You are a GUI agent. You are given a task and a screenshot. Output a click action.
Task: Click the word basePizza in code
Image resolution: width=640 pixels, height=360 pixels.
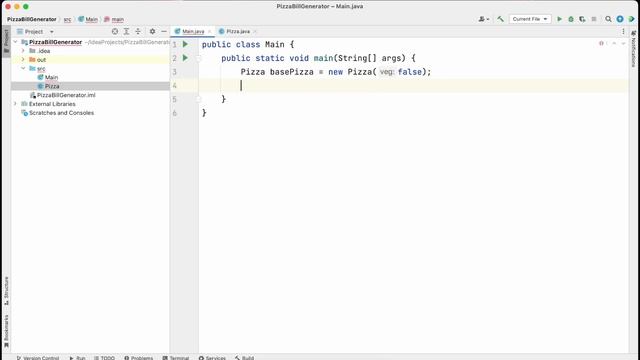[291, 72]
